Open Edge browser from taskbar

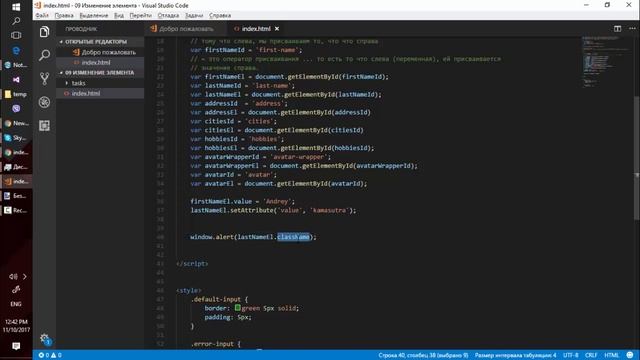(16, 50)
